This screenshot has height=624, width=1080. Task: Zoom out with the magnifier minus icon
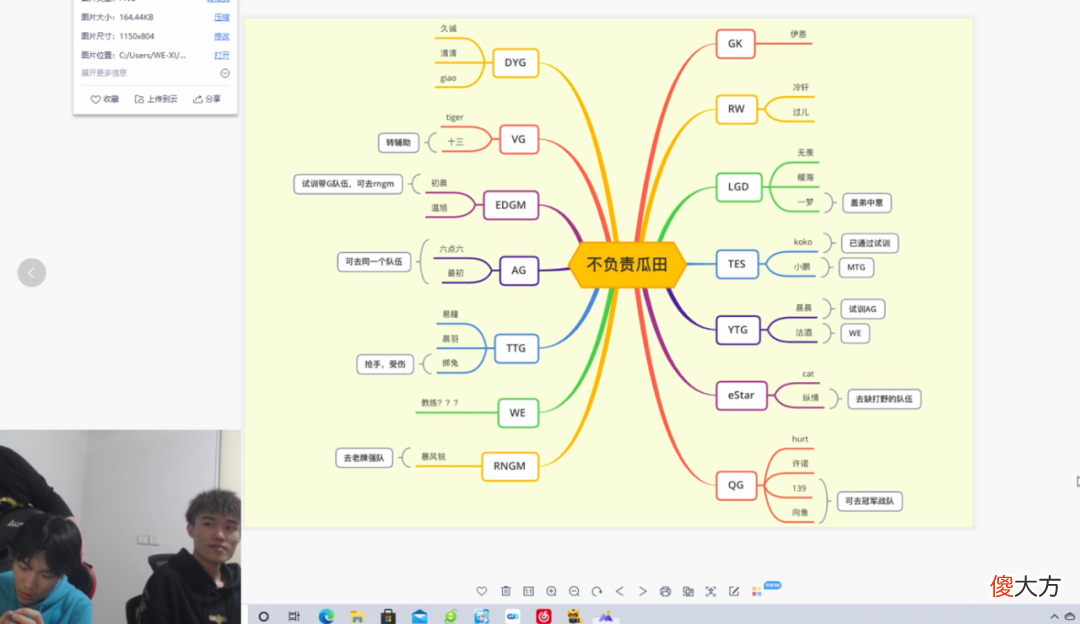[574, 591]
